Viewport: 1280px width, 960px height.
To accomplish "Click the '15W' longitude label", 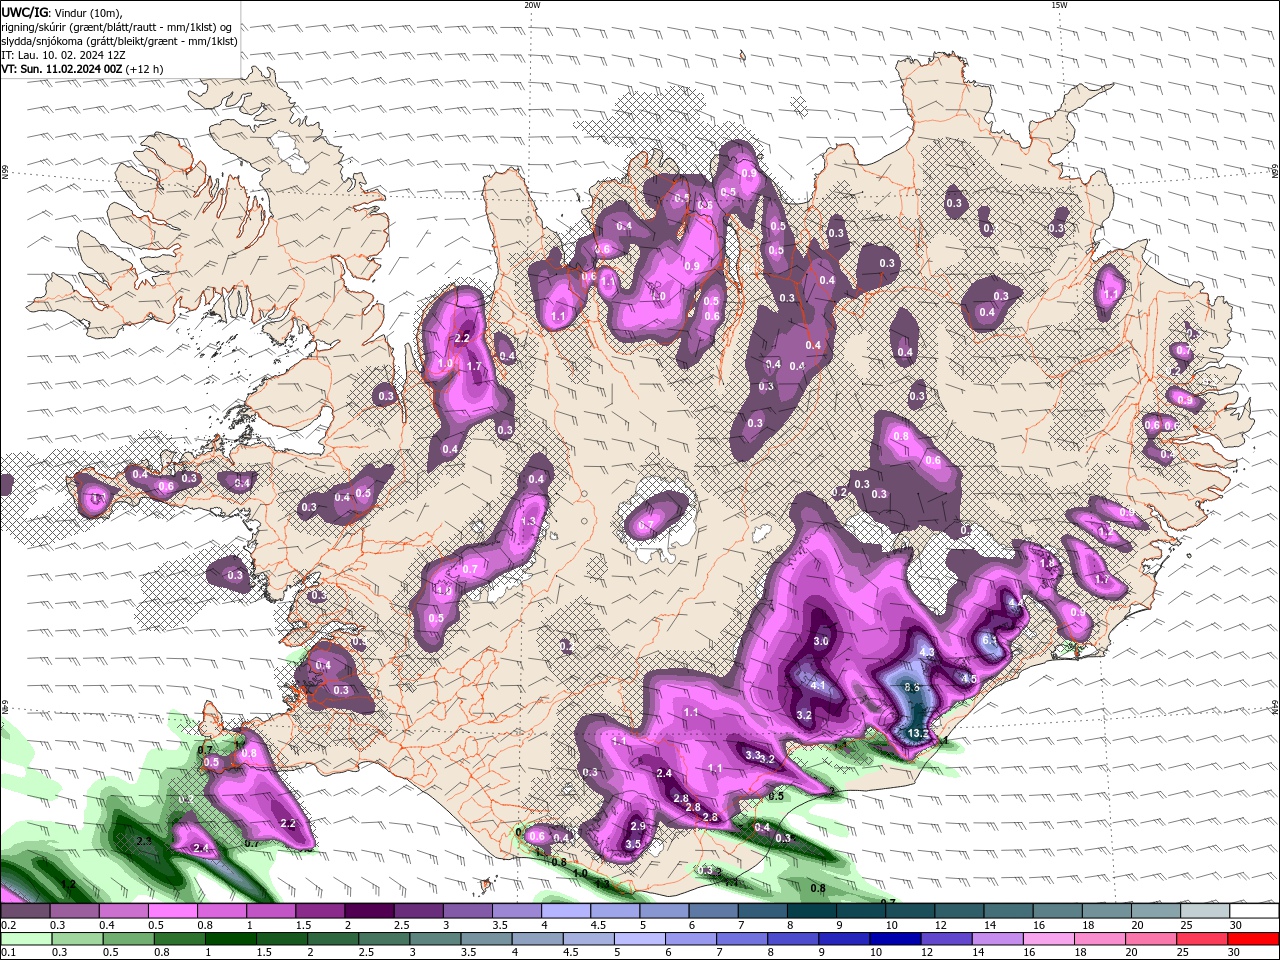I will pos(1058,5).
